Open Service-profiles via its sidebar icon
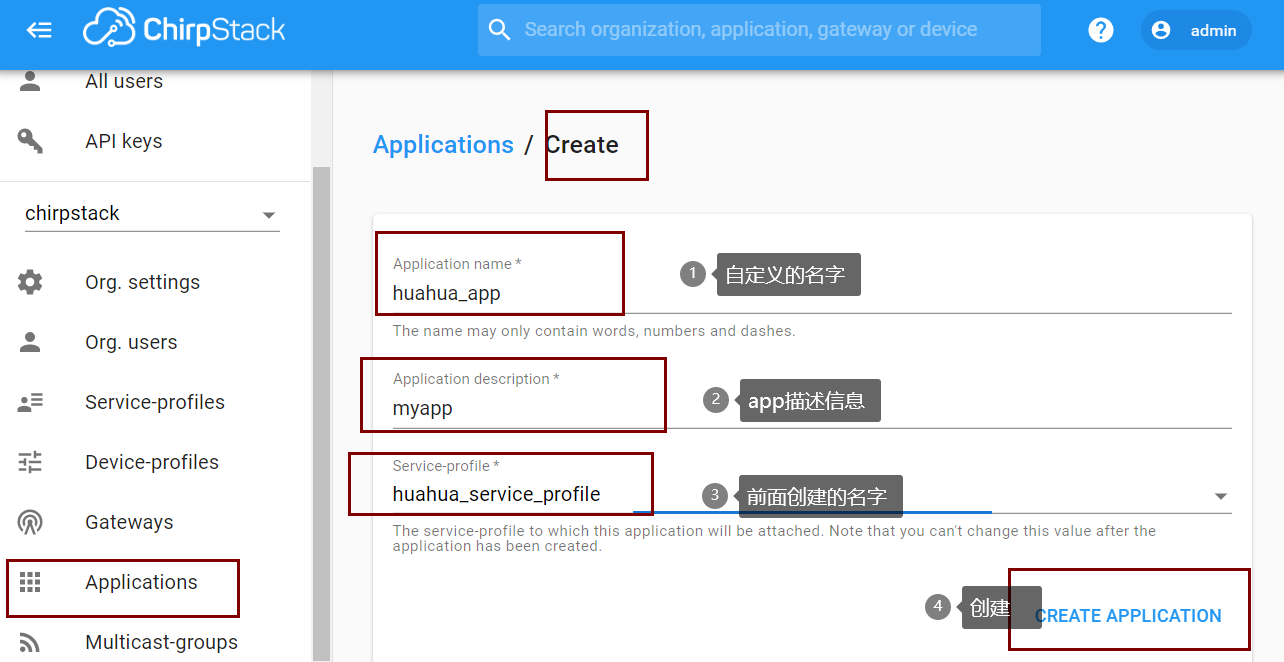The width and height of the screenshot is (1284, 662). 30,401
